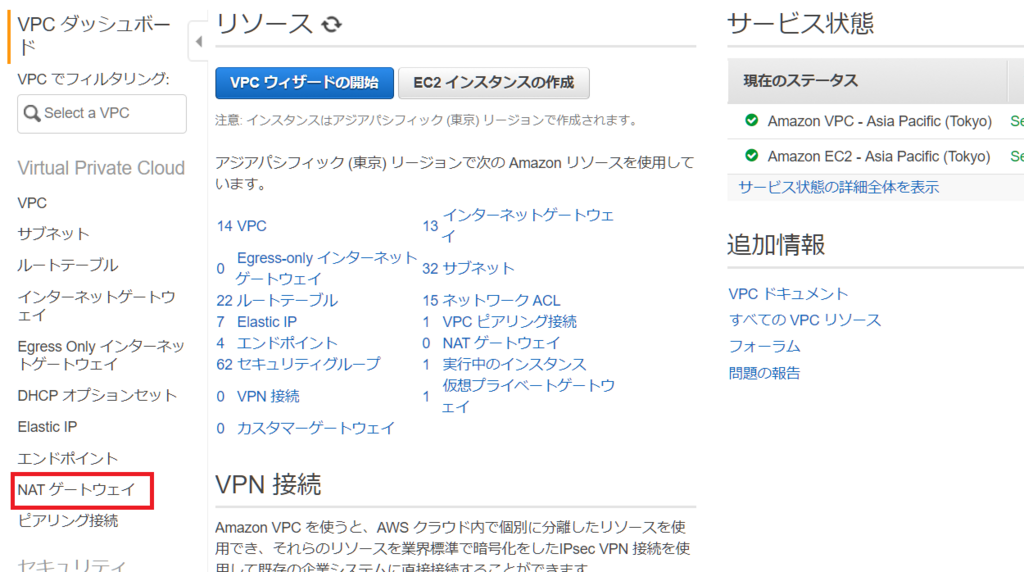This screenshot has height=572, width=1024.
Task: Refresh the resources list icon
Action: [331, 24]
